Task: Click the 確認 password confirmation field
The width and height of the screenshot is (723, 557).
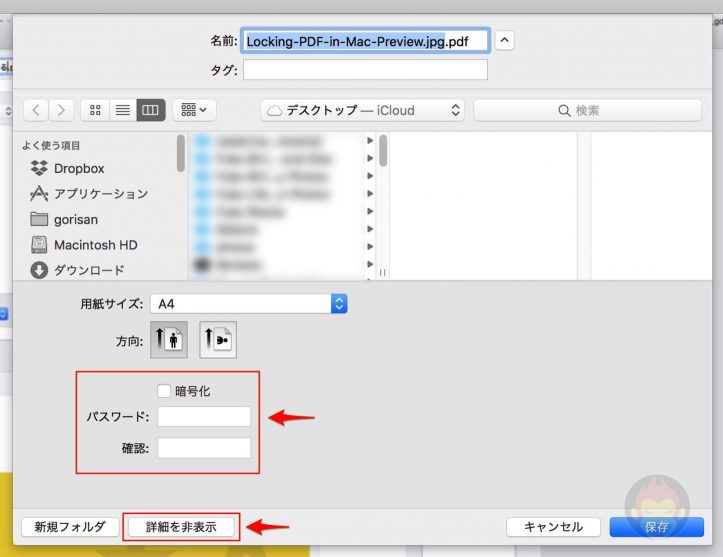Action: (x=204, y=448)
